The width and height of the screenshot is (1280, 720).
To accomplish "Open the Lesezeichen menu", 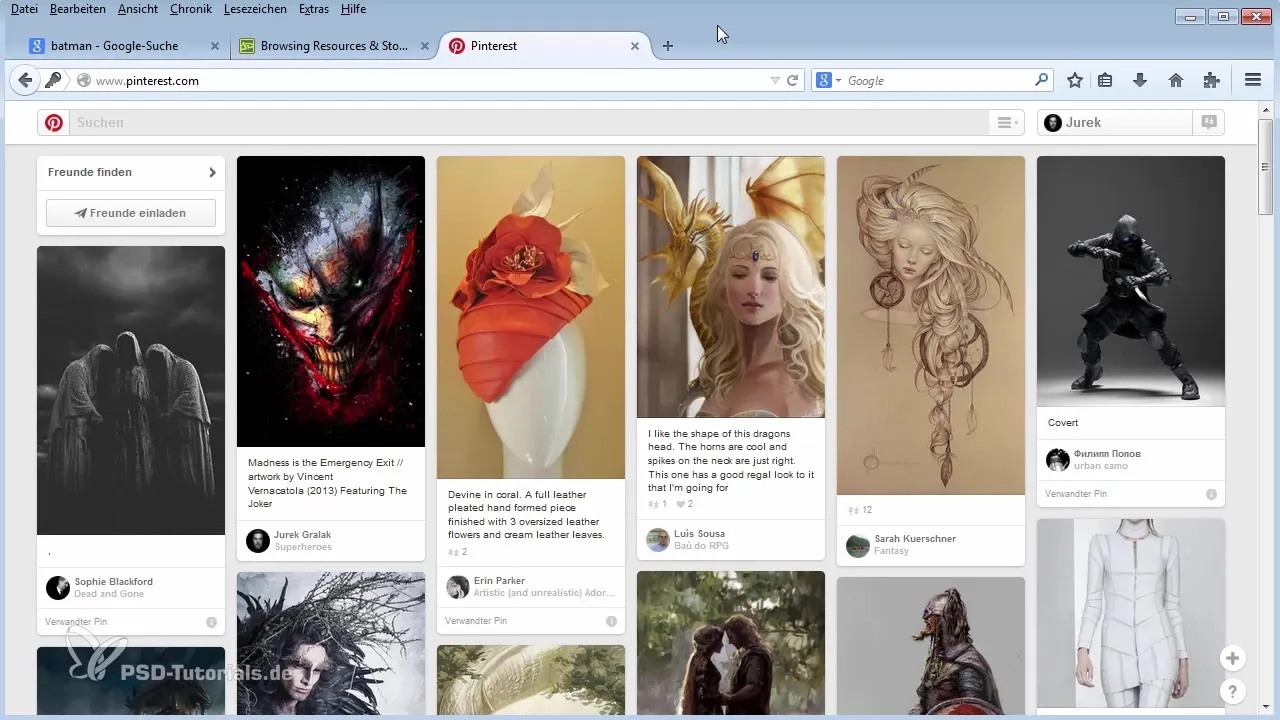I will (256, 9).
